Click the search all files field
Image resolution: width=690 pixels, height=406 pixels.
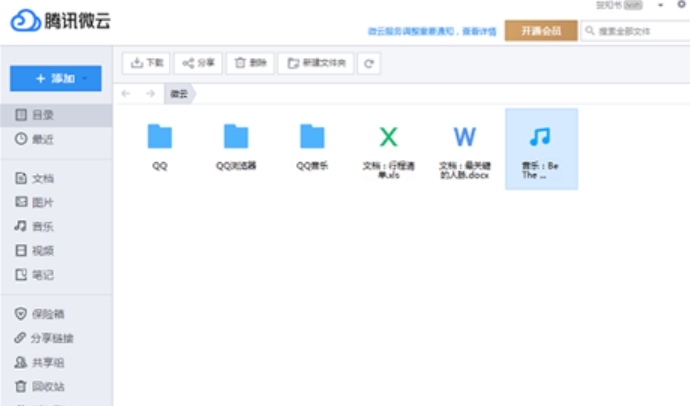tap(636, 31)
